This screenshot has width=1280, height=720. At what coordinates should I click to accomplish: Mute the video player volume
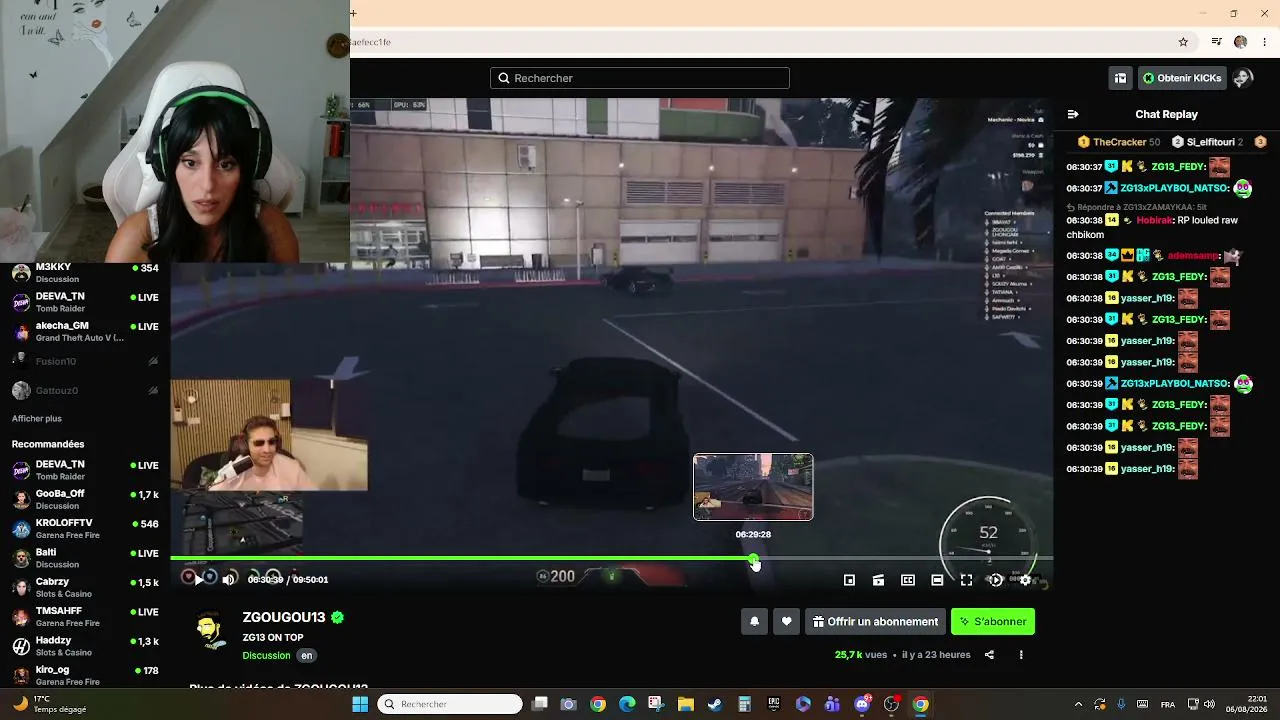(x=229, y=579)
